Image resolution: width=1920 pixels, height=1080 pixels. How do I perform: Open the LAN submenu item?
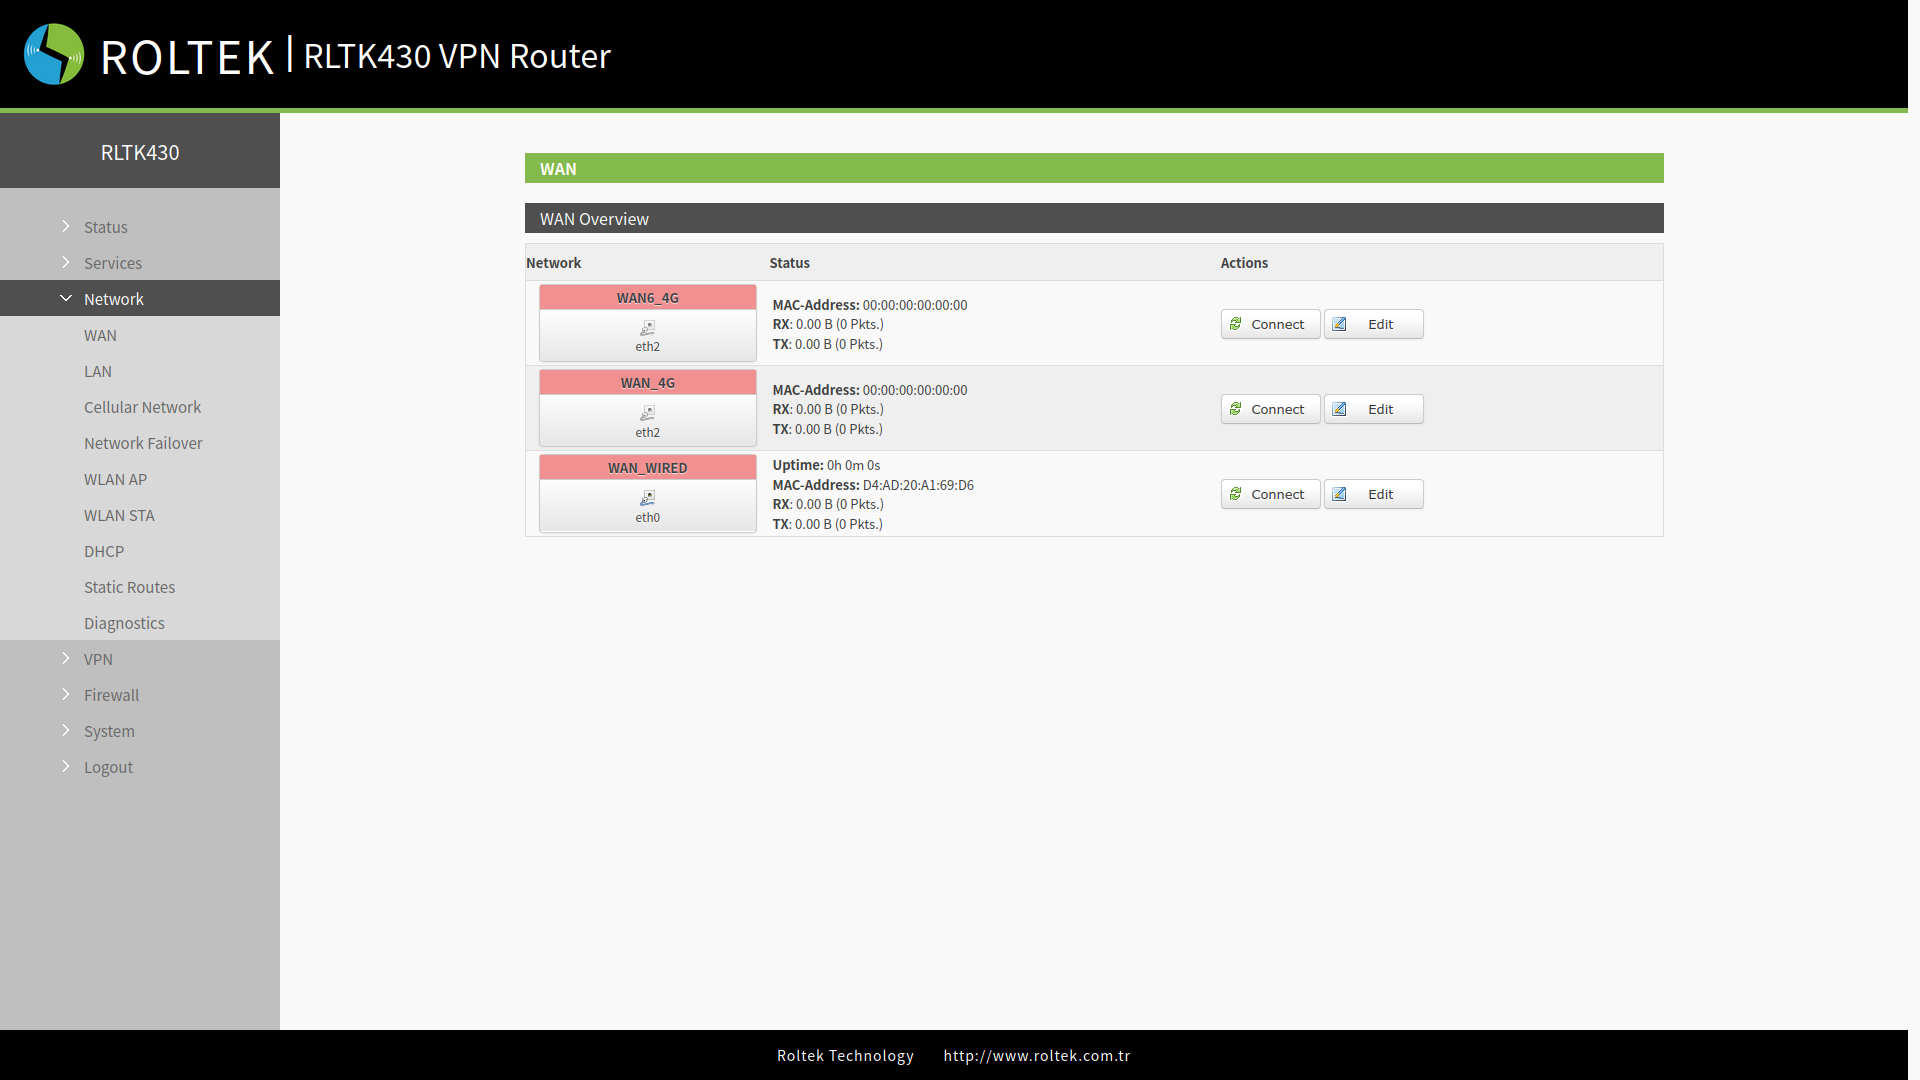pos(98,371)
